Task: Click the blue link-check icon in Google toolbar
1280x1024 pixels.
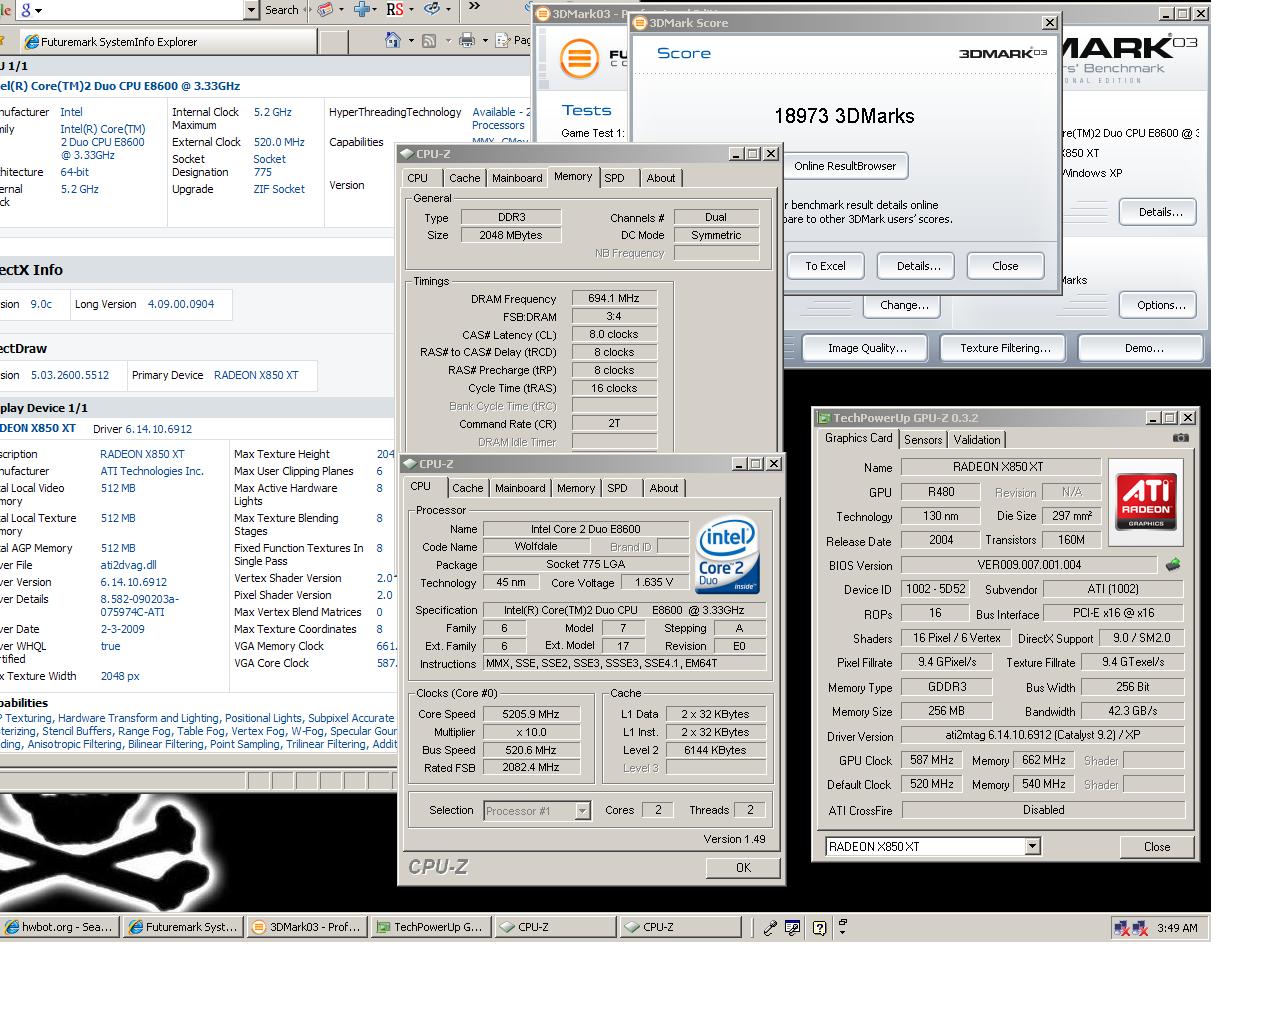Action: (x=431, y=9)
